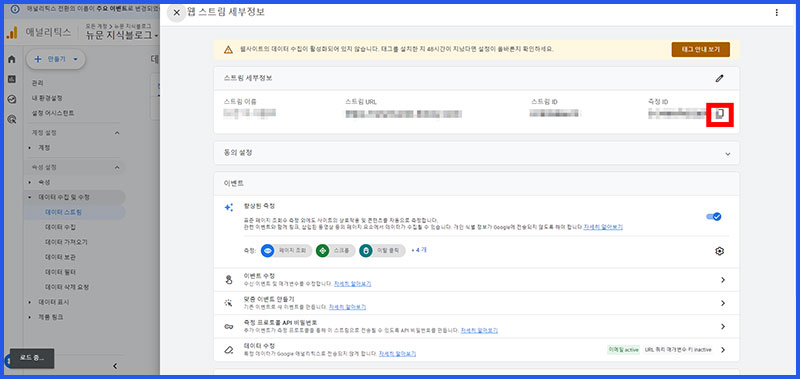Select the scrolls measurement chip
Viewport: 800px width, 379px height.
[x=335, y=251]
